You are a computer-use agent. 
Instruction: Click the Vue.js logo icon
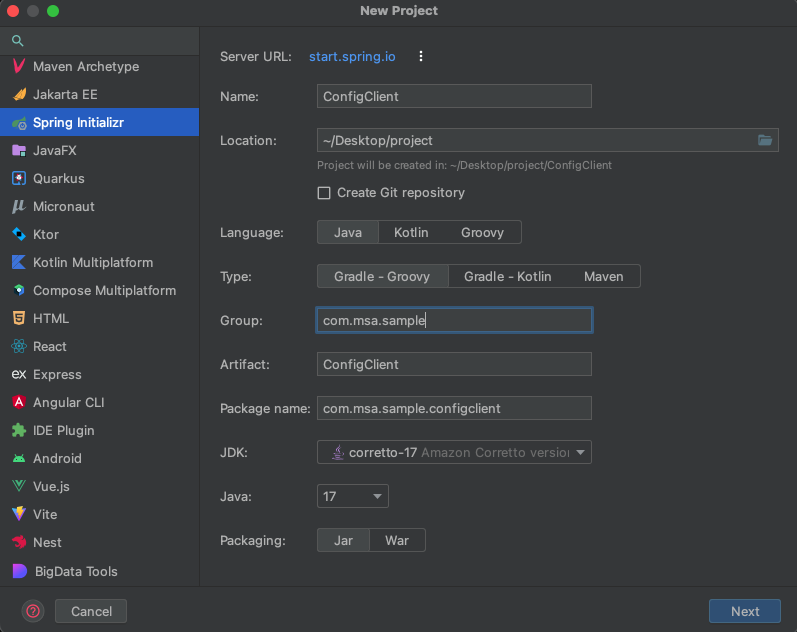tap(19, 486)
